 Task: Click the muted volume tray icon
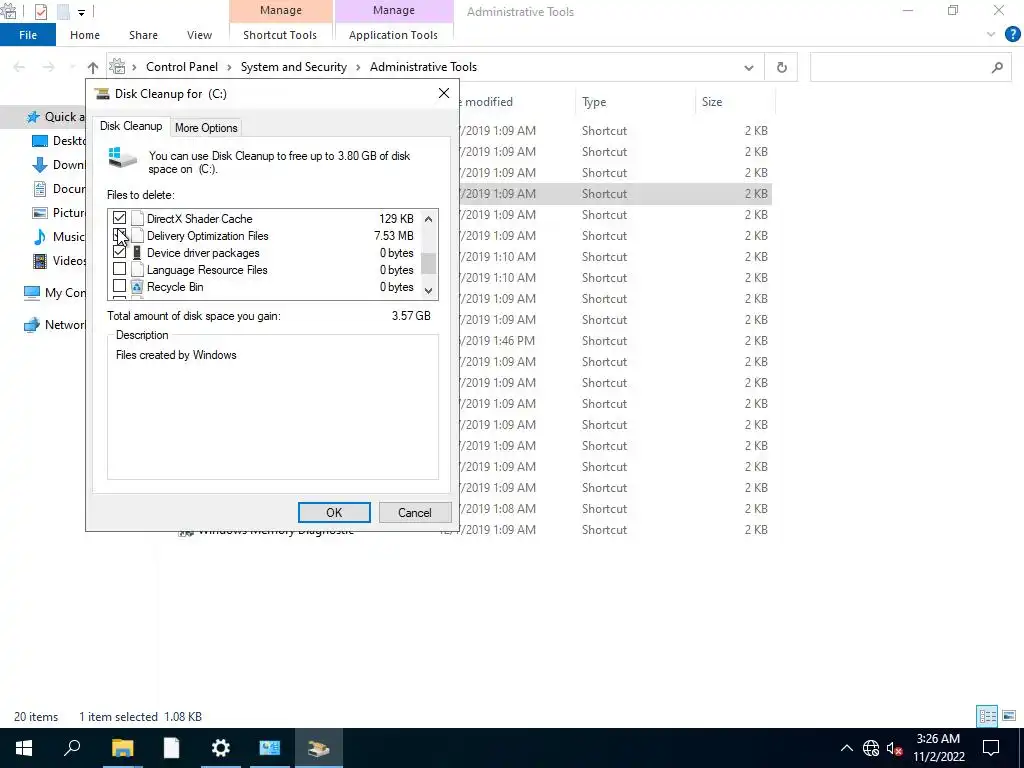[x=894, y=748]
